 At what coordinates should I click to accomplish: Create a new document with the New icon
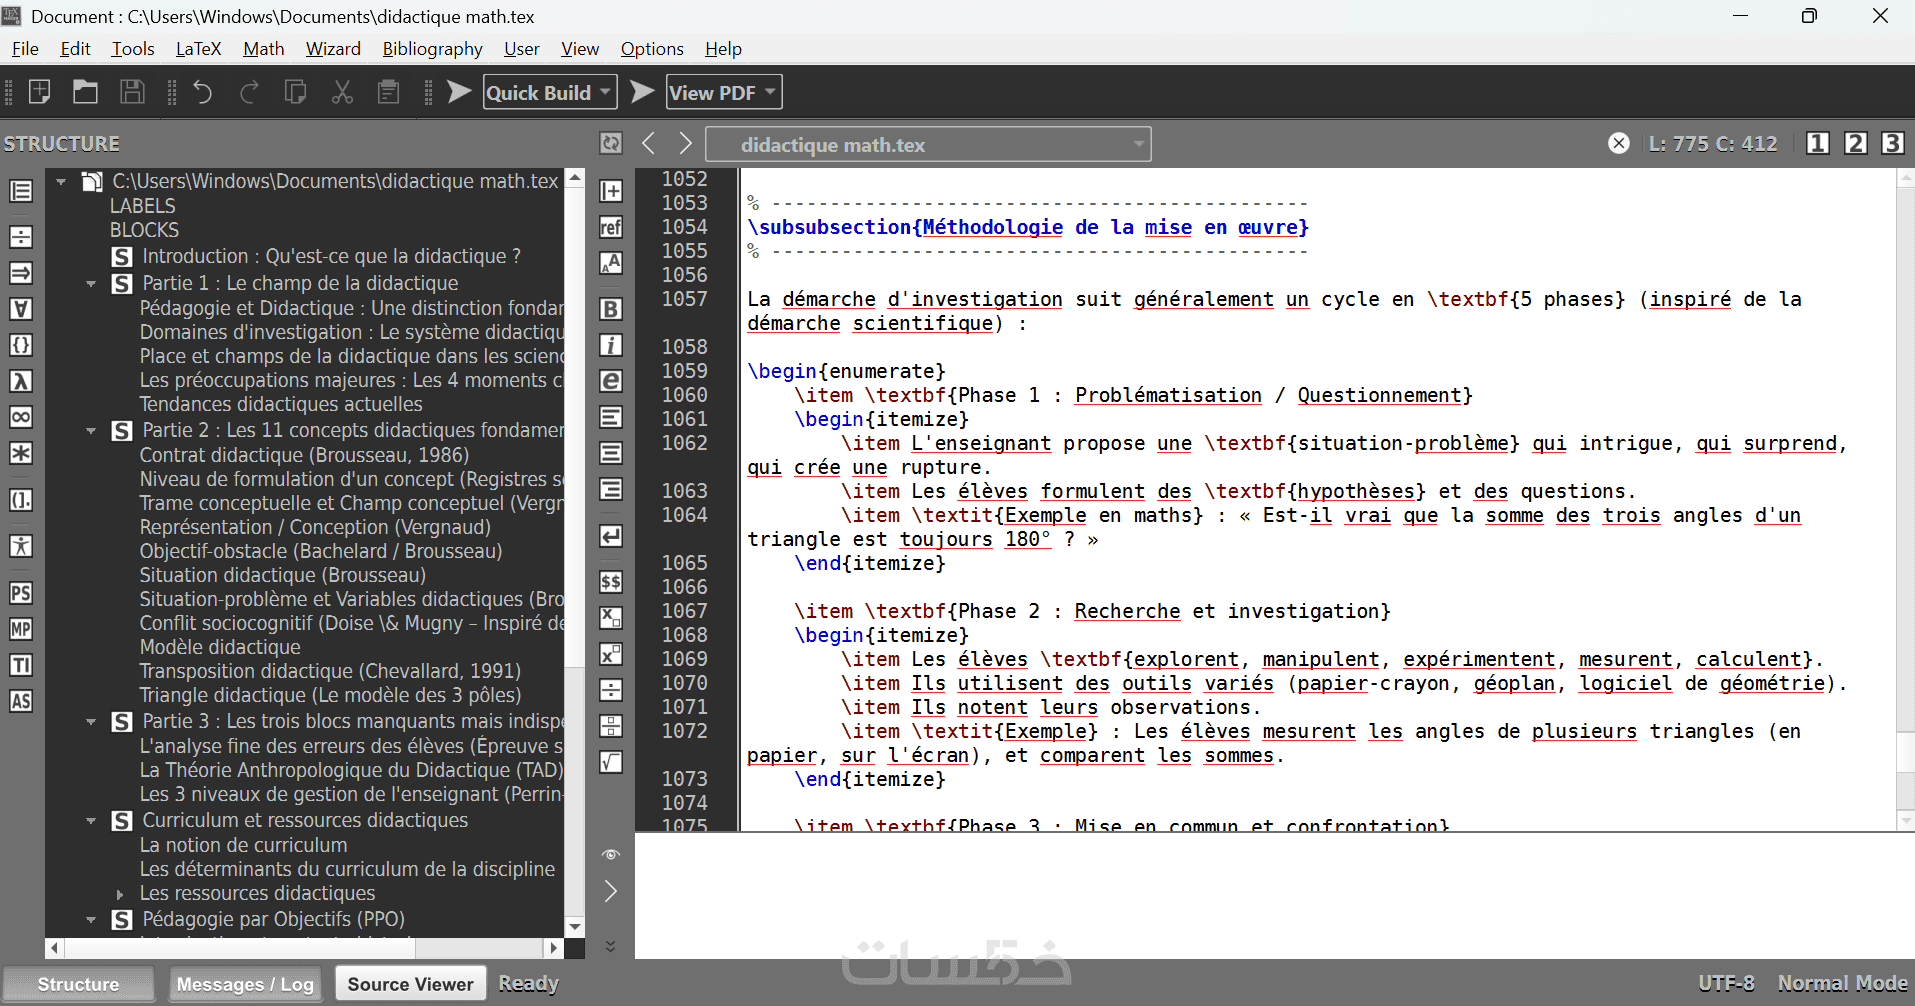pos(39,92)
